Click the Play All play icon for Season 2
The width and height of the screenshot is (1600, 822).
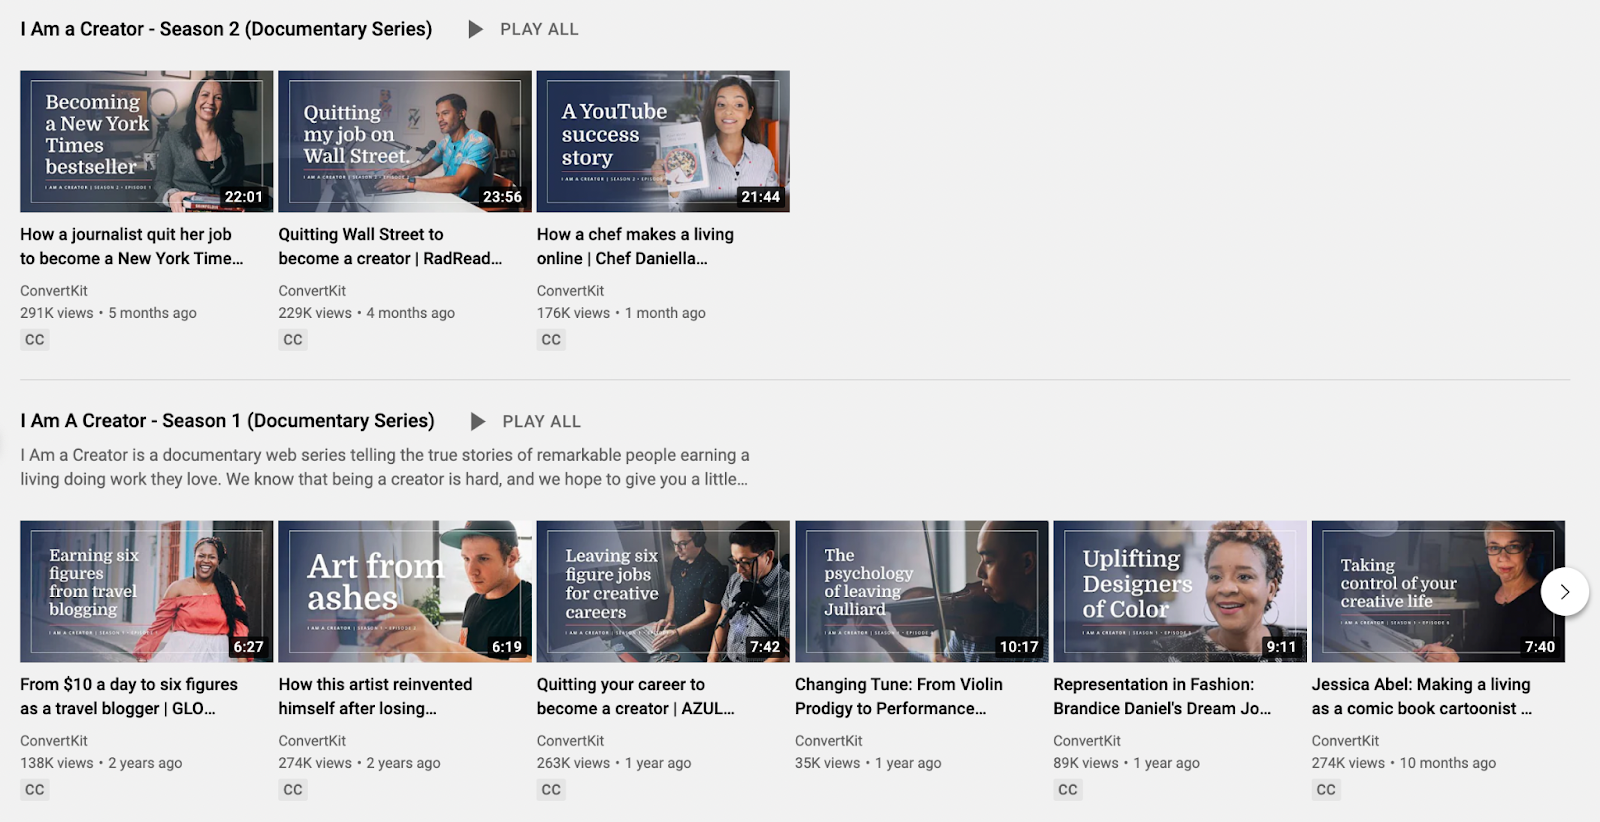click(x=476, y=30)
